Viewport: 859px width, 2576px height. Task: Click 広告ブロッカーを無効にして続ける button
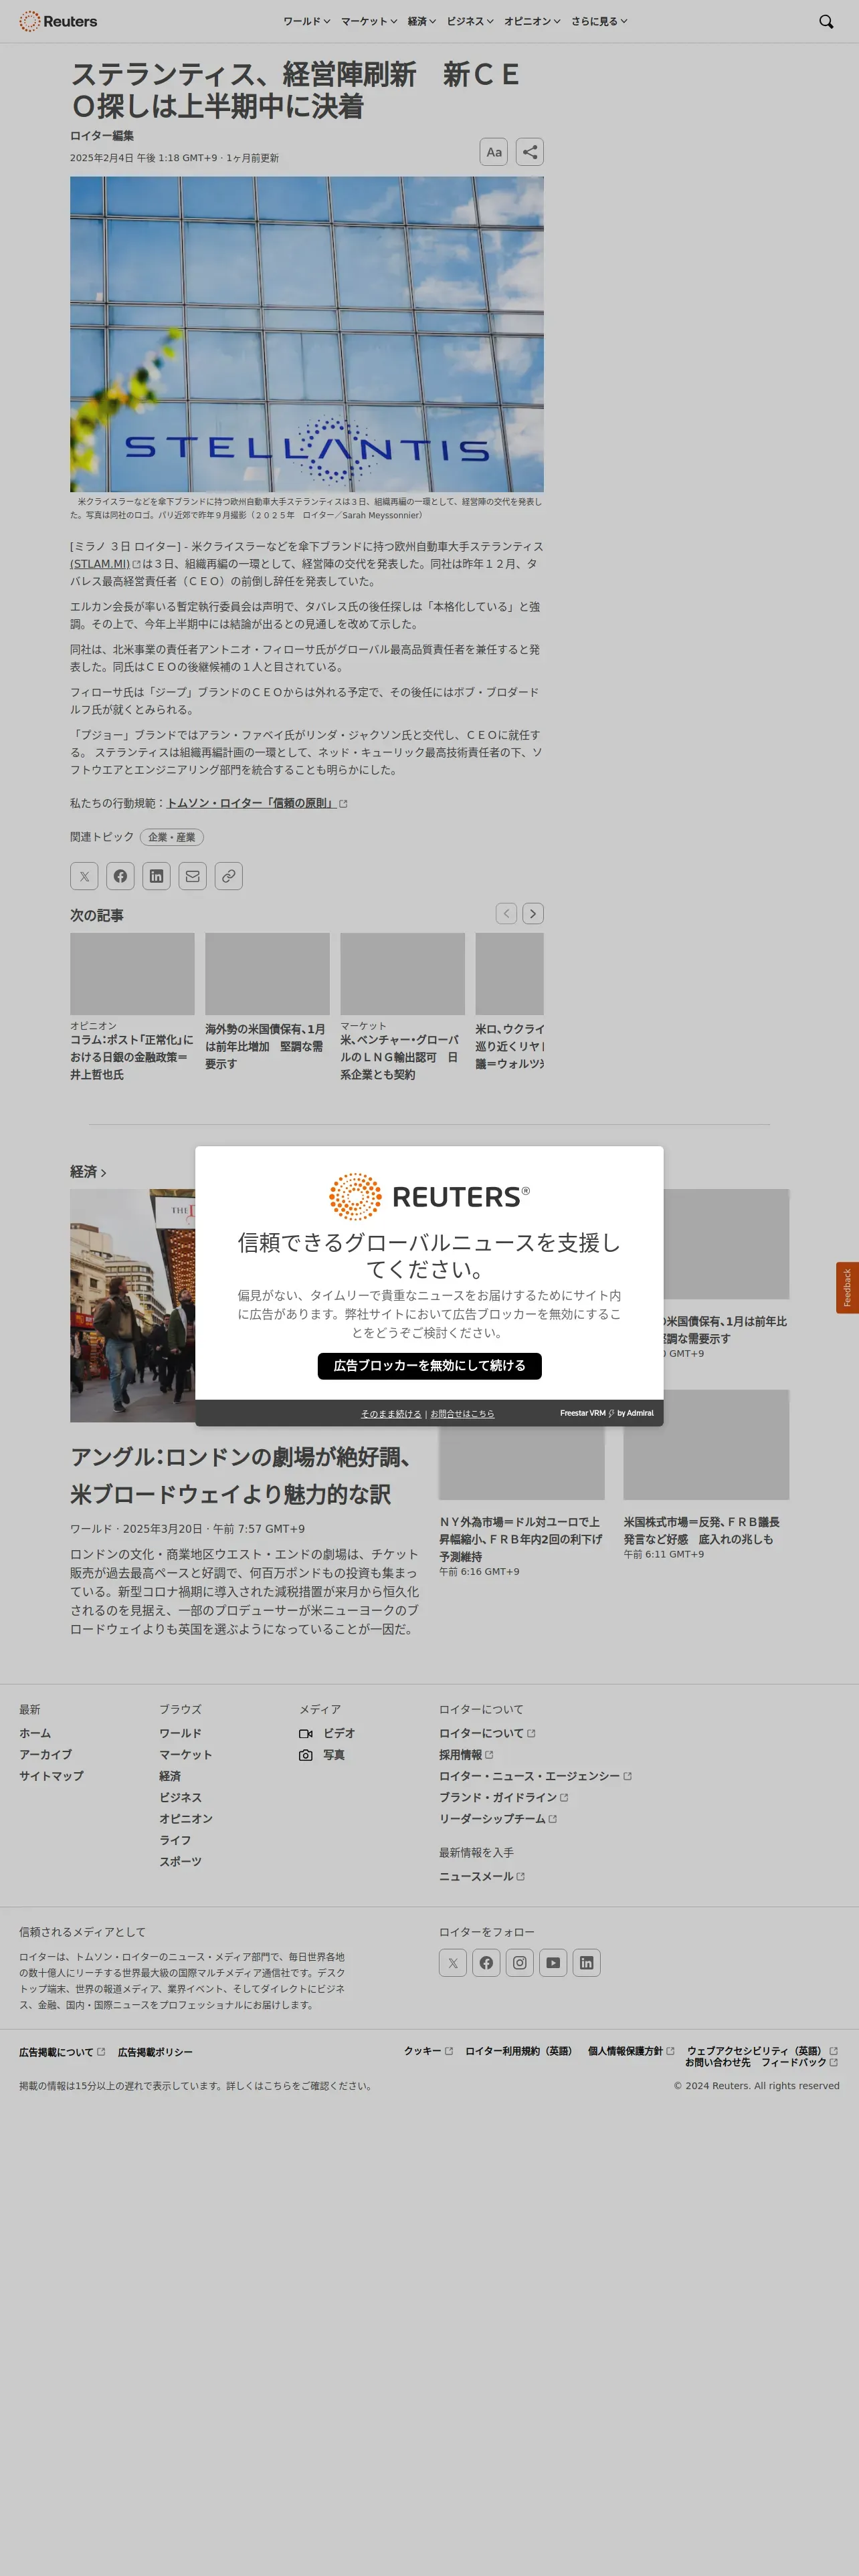coord(429,1365)
